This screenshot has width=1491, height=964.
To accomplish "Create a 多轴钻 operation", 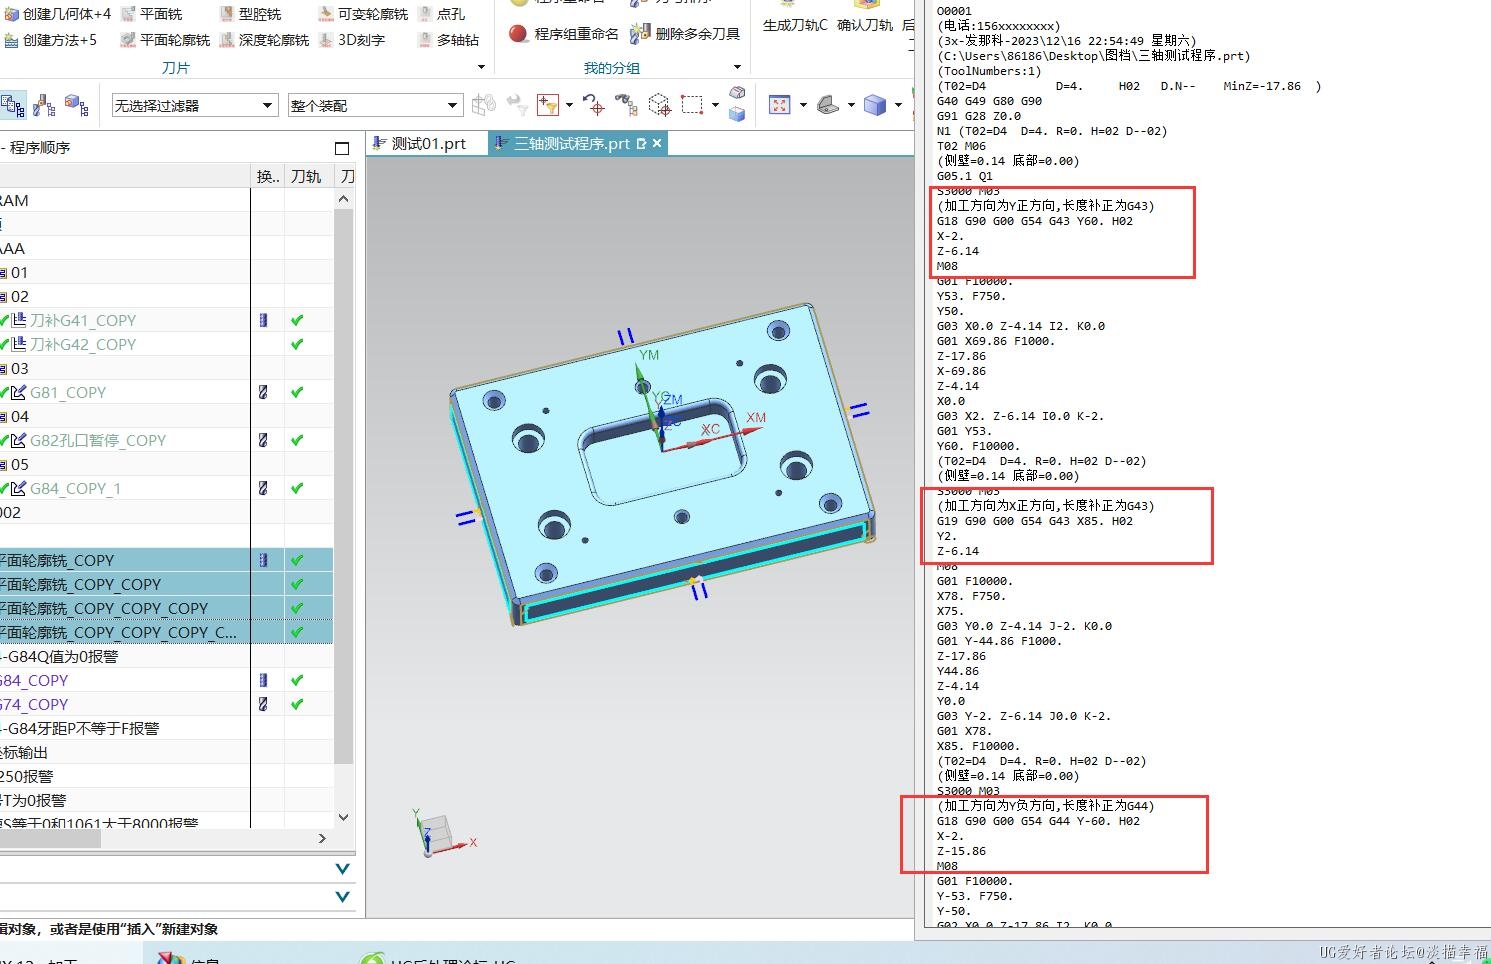I will 448,40.
